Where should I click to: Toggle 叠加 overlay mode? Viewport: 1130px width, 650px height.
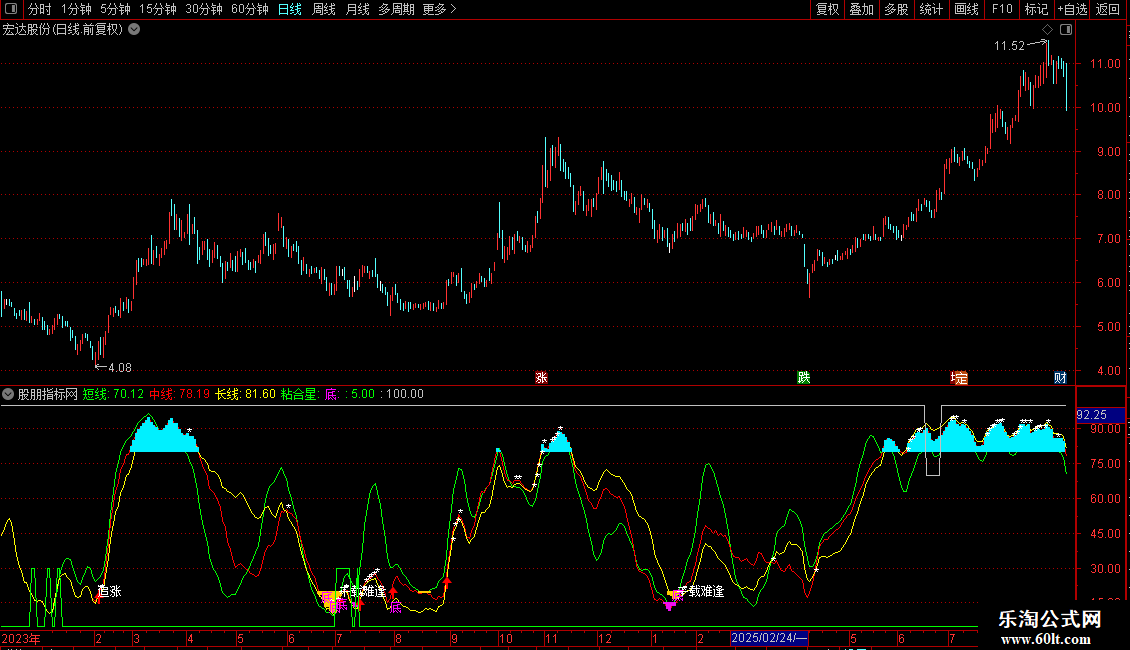point(861,9)
